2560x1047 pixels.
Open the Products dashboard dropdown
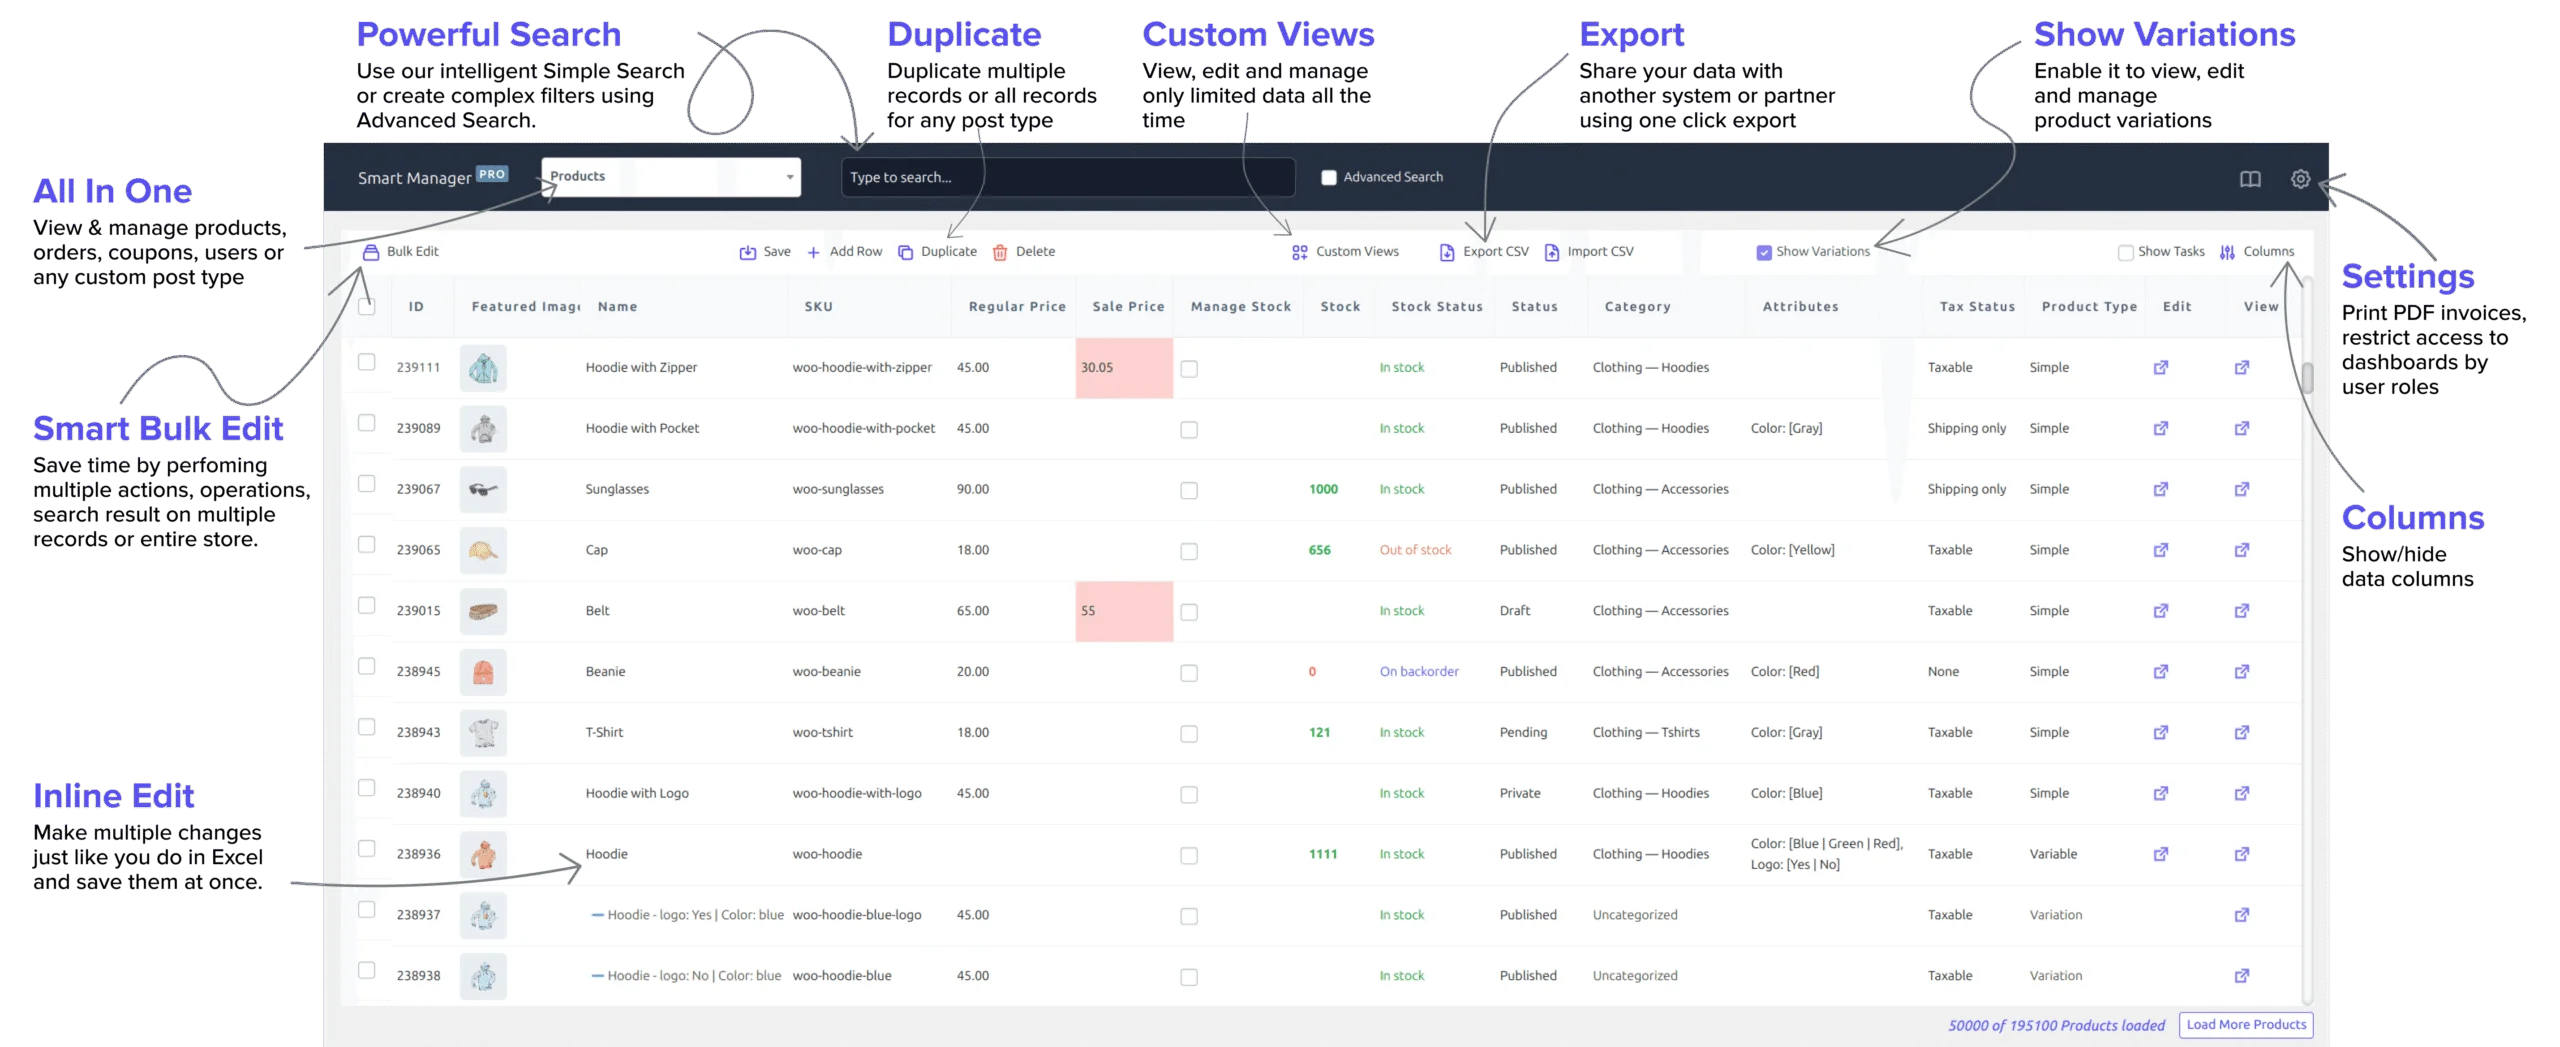pos(671,177)
